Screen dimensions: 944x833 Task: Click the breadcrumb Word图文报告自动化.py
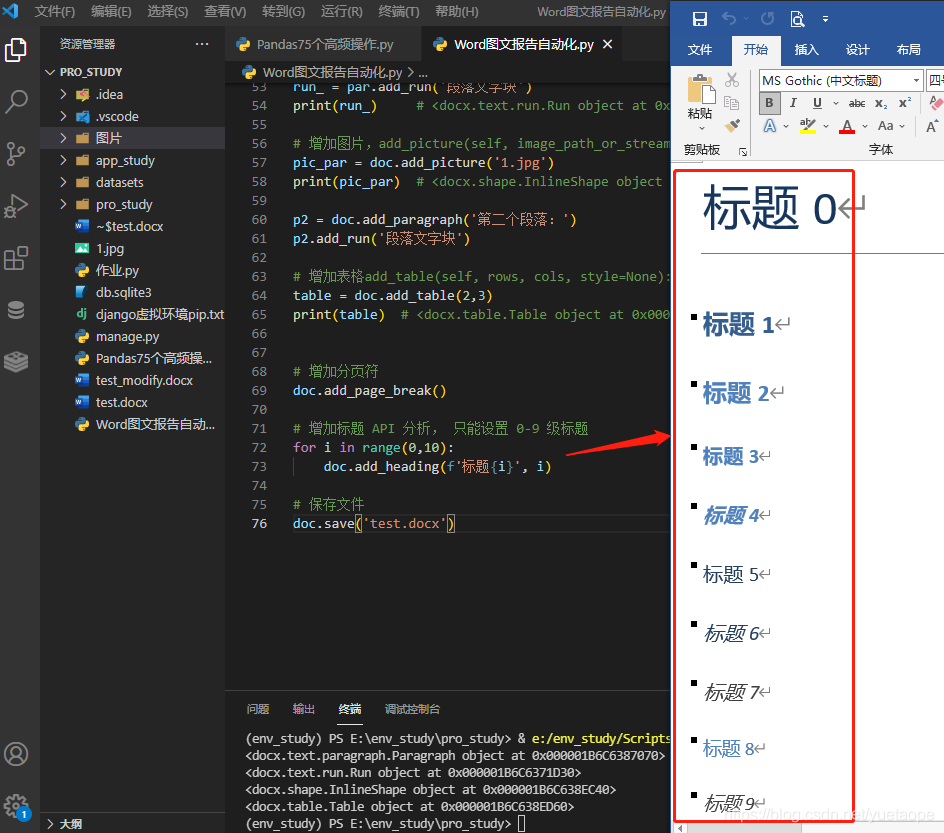pos(332,72)
